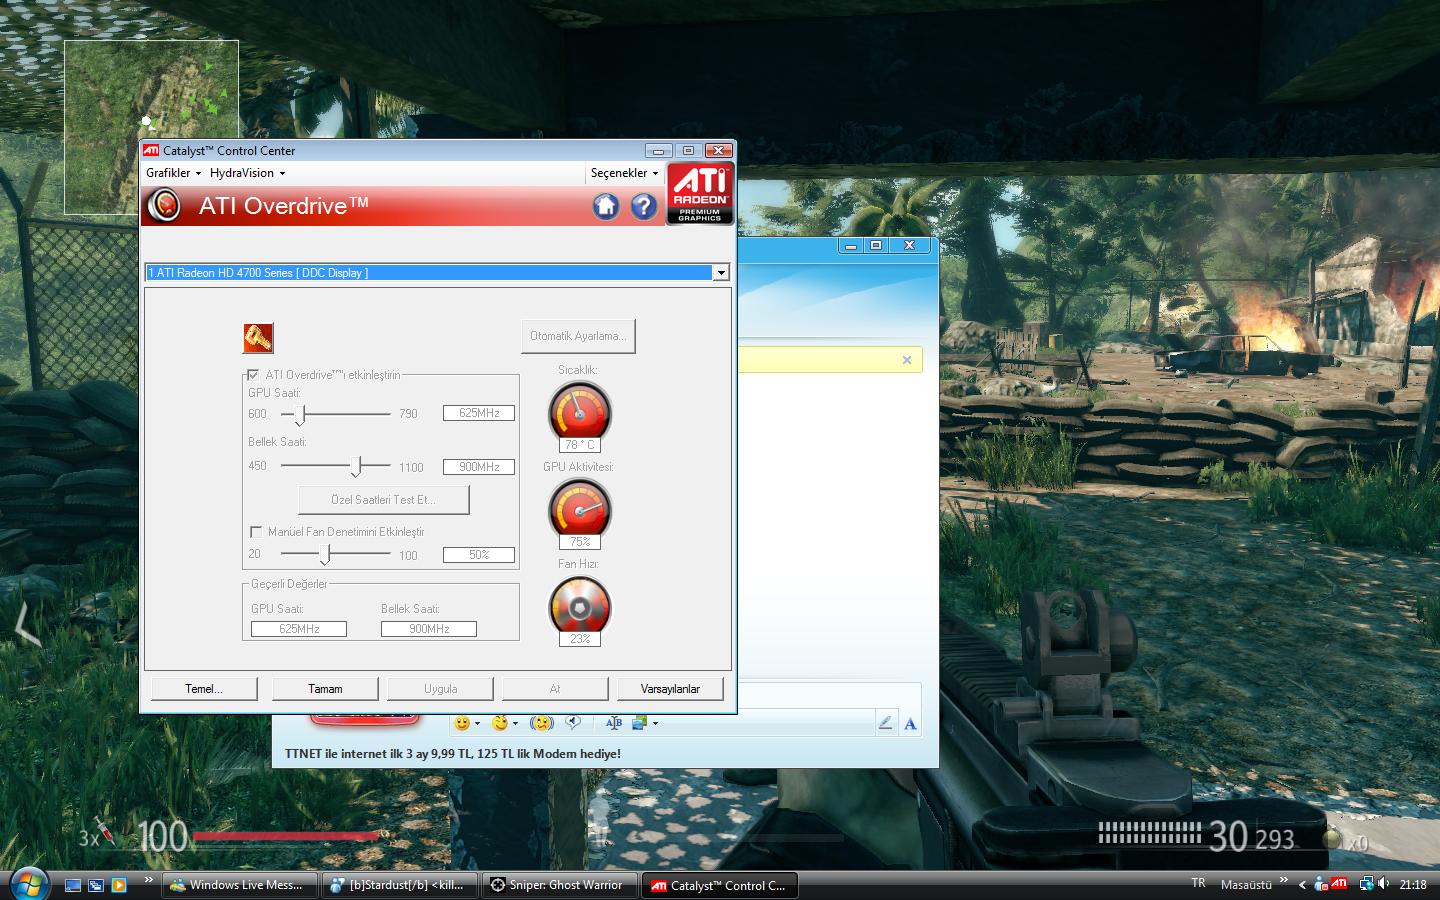Click the GPU activity gauge dial
The width and height of the screenshot is (1440, 900).
click(580, 509)
